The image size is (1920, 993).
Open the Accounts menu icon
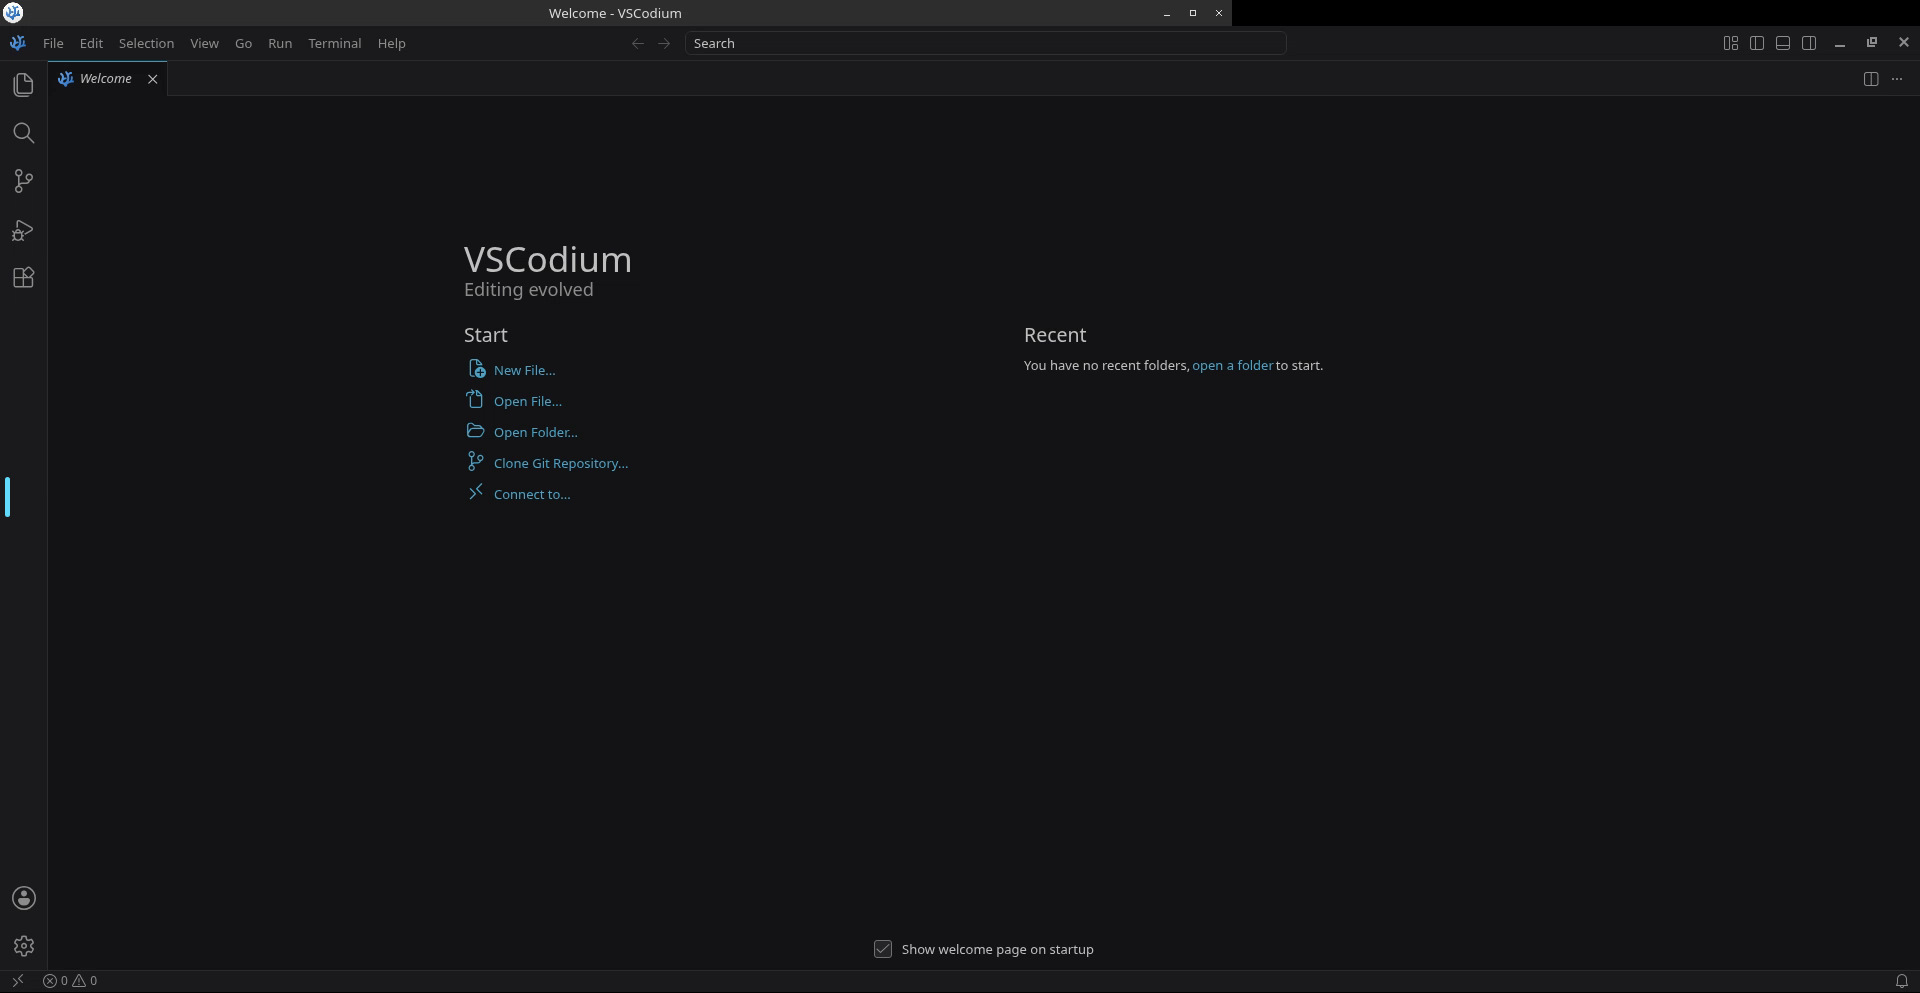(x=23, y=898)
